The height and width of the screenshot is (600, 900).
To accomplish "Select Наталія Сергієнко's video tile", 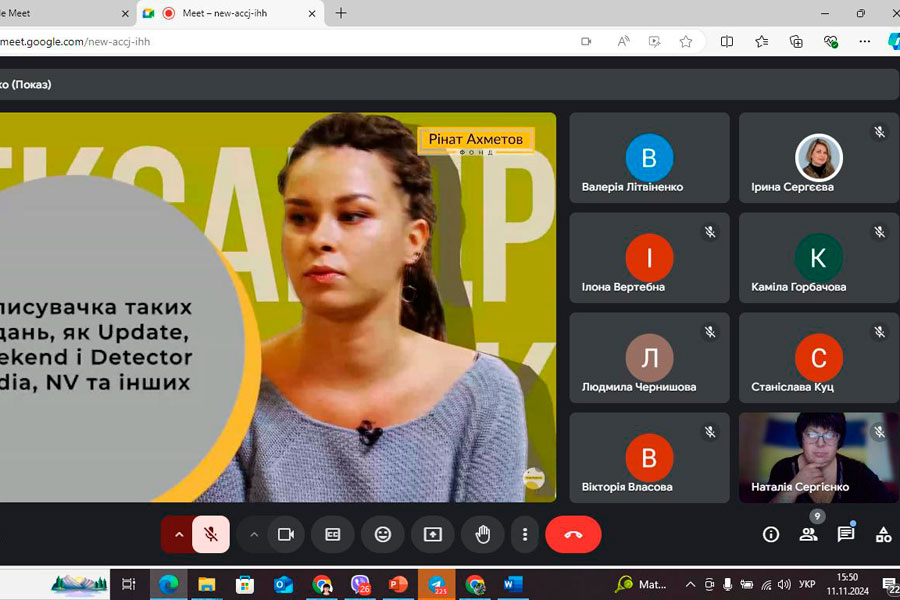I will coord(818,457).
